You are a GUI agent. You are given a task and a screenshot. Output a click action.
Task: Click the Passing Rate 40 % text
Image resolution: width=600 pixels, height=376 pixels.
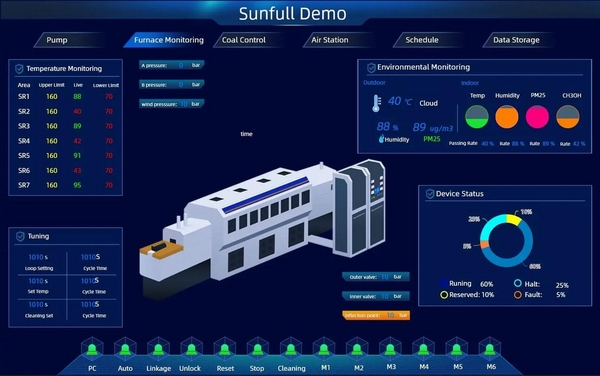pyautogui.click(x=471, y=143)
